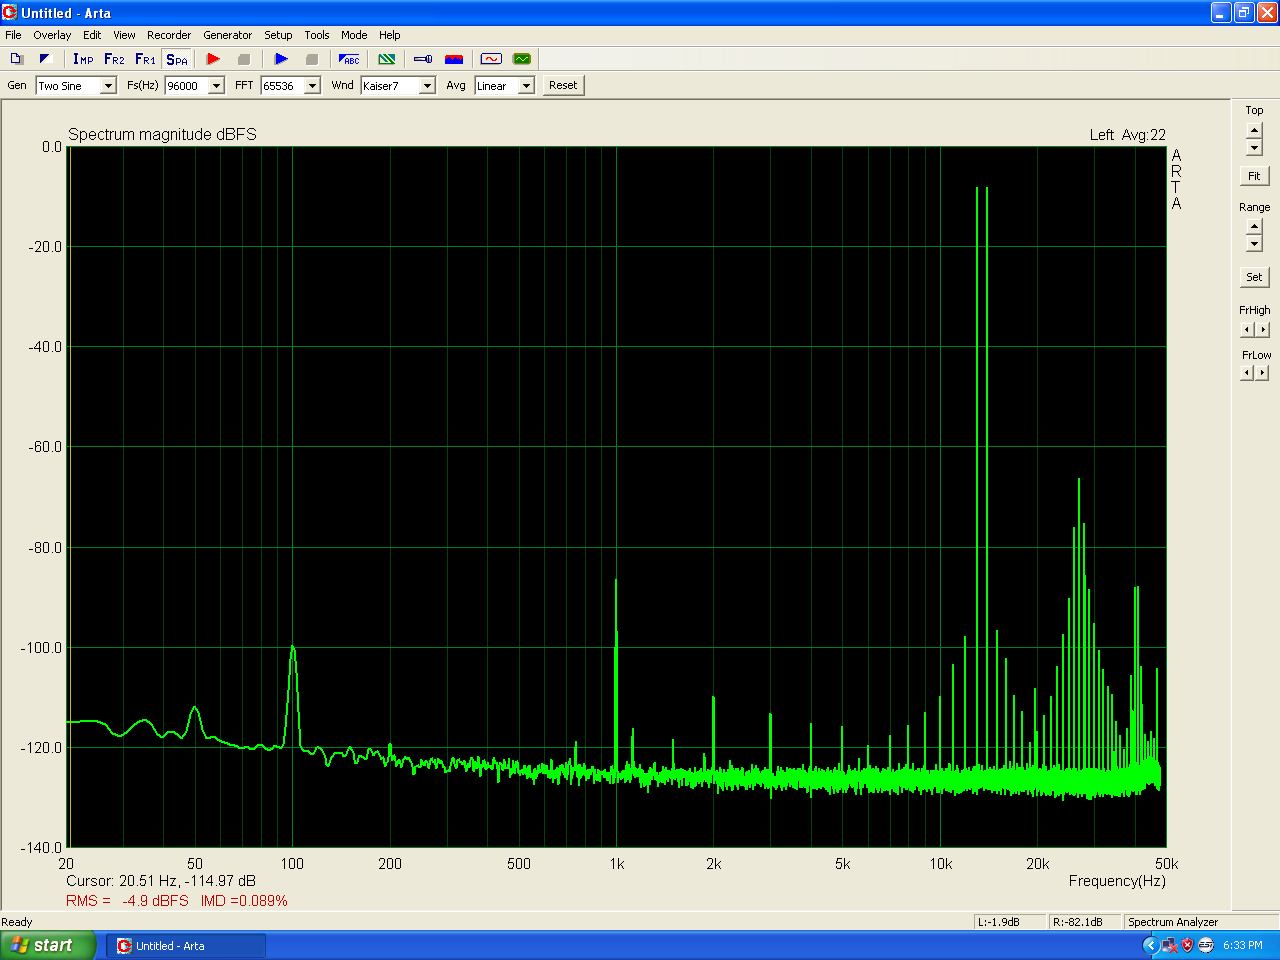Click the network disconnected tray icon
The image size is (1280, 960).
[1169, 945]
